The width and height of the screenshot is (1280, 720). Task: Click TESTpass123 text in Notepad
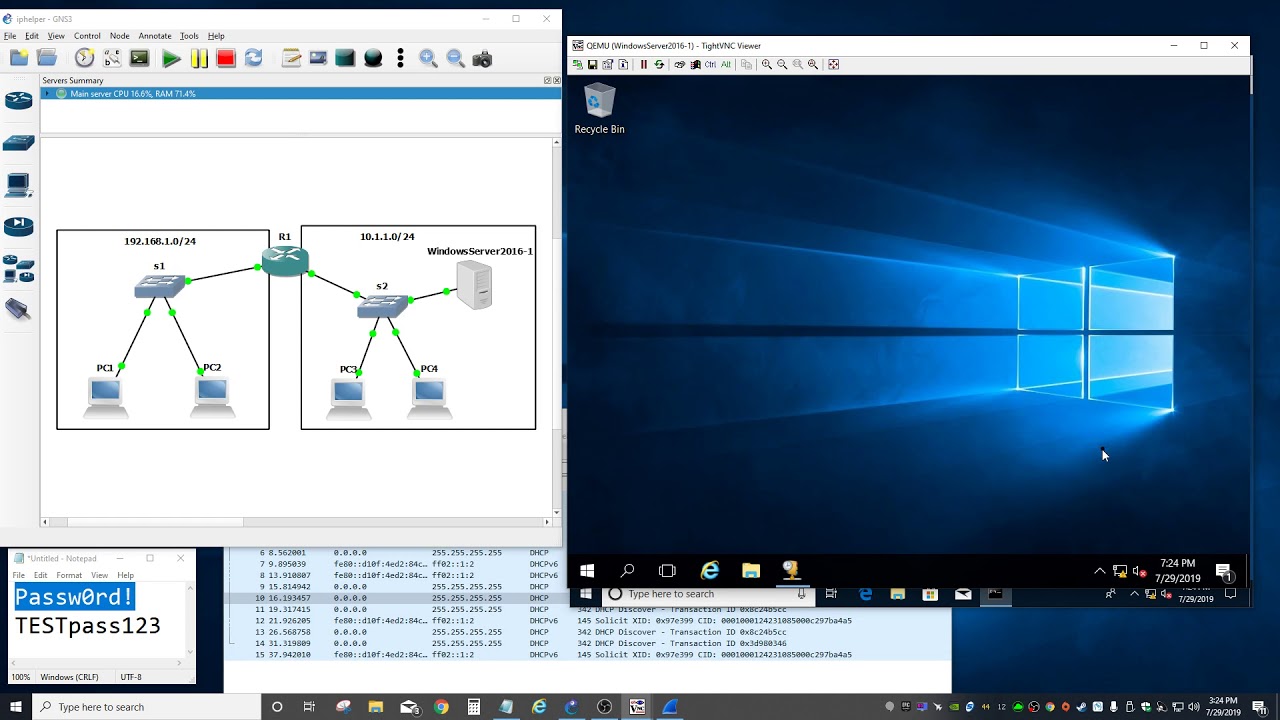[x=88, y=626]
